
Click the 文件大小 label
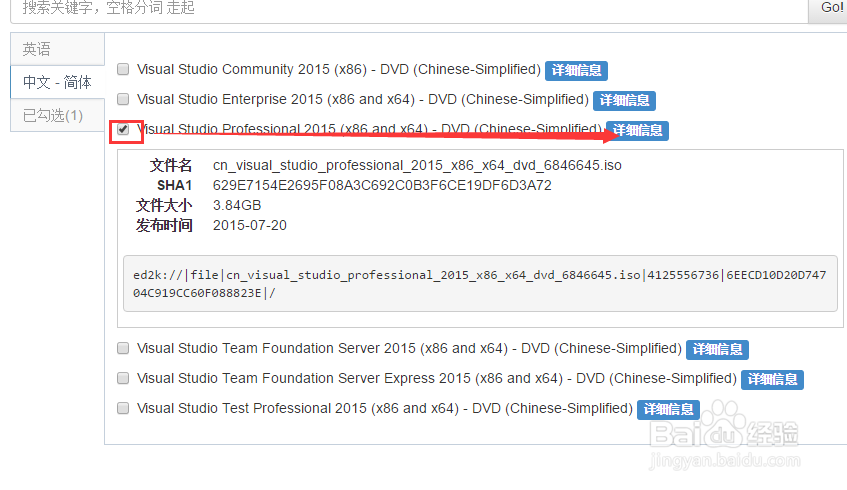pos(164,205)
